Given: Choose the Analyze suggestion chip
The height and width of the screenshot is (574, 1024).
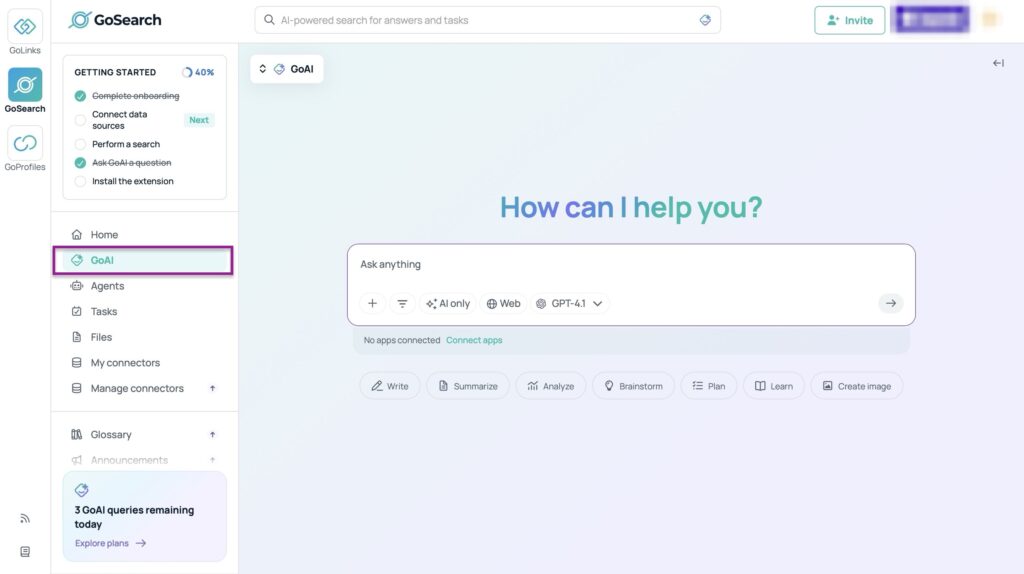Looking at the screenshot, I should coord(551,386).
